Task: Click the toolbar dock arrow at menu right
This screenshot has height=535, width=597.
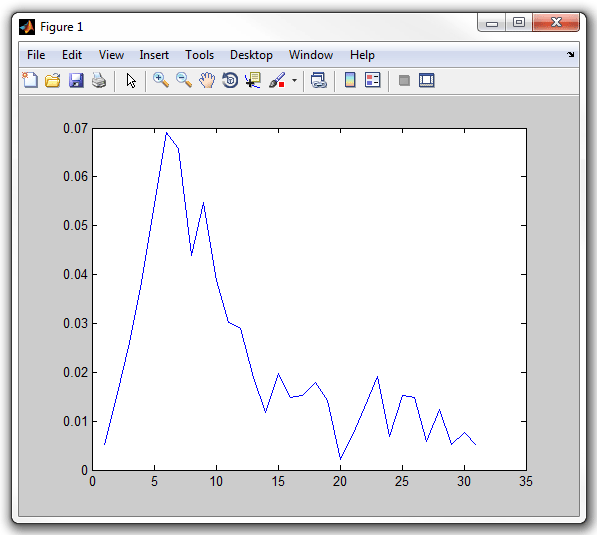Action: coord(570,54)
